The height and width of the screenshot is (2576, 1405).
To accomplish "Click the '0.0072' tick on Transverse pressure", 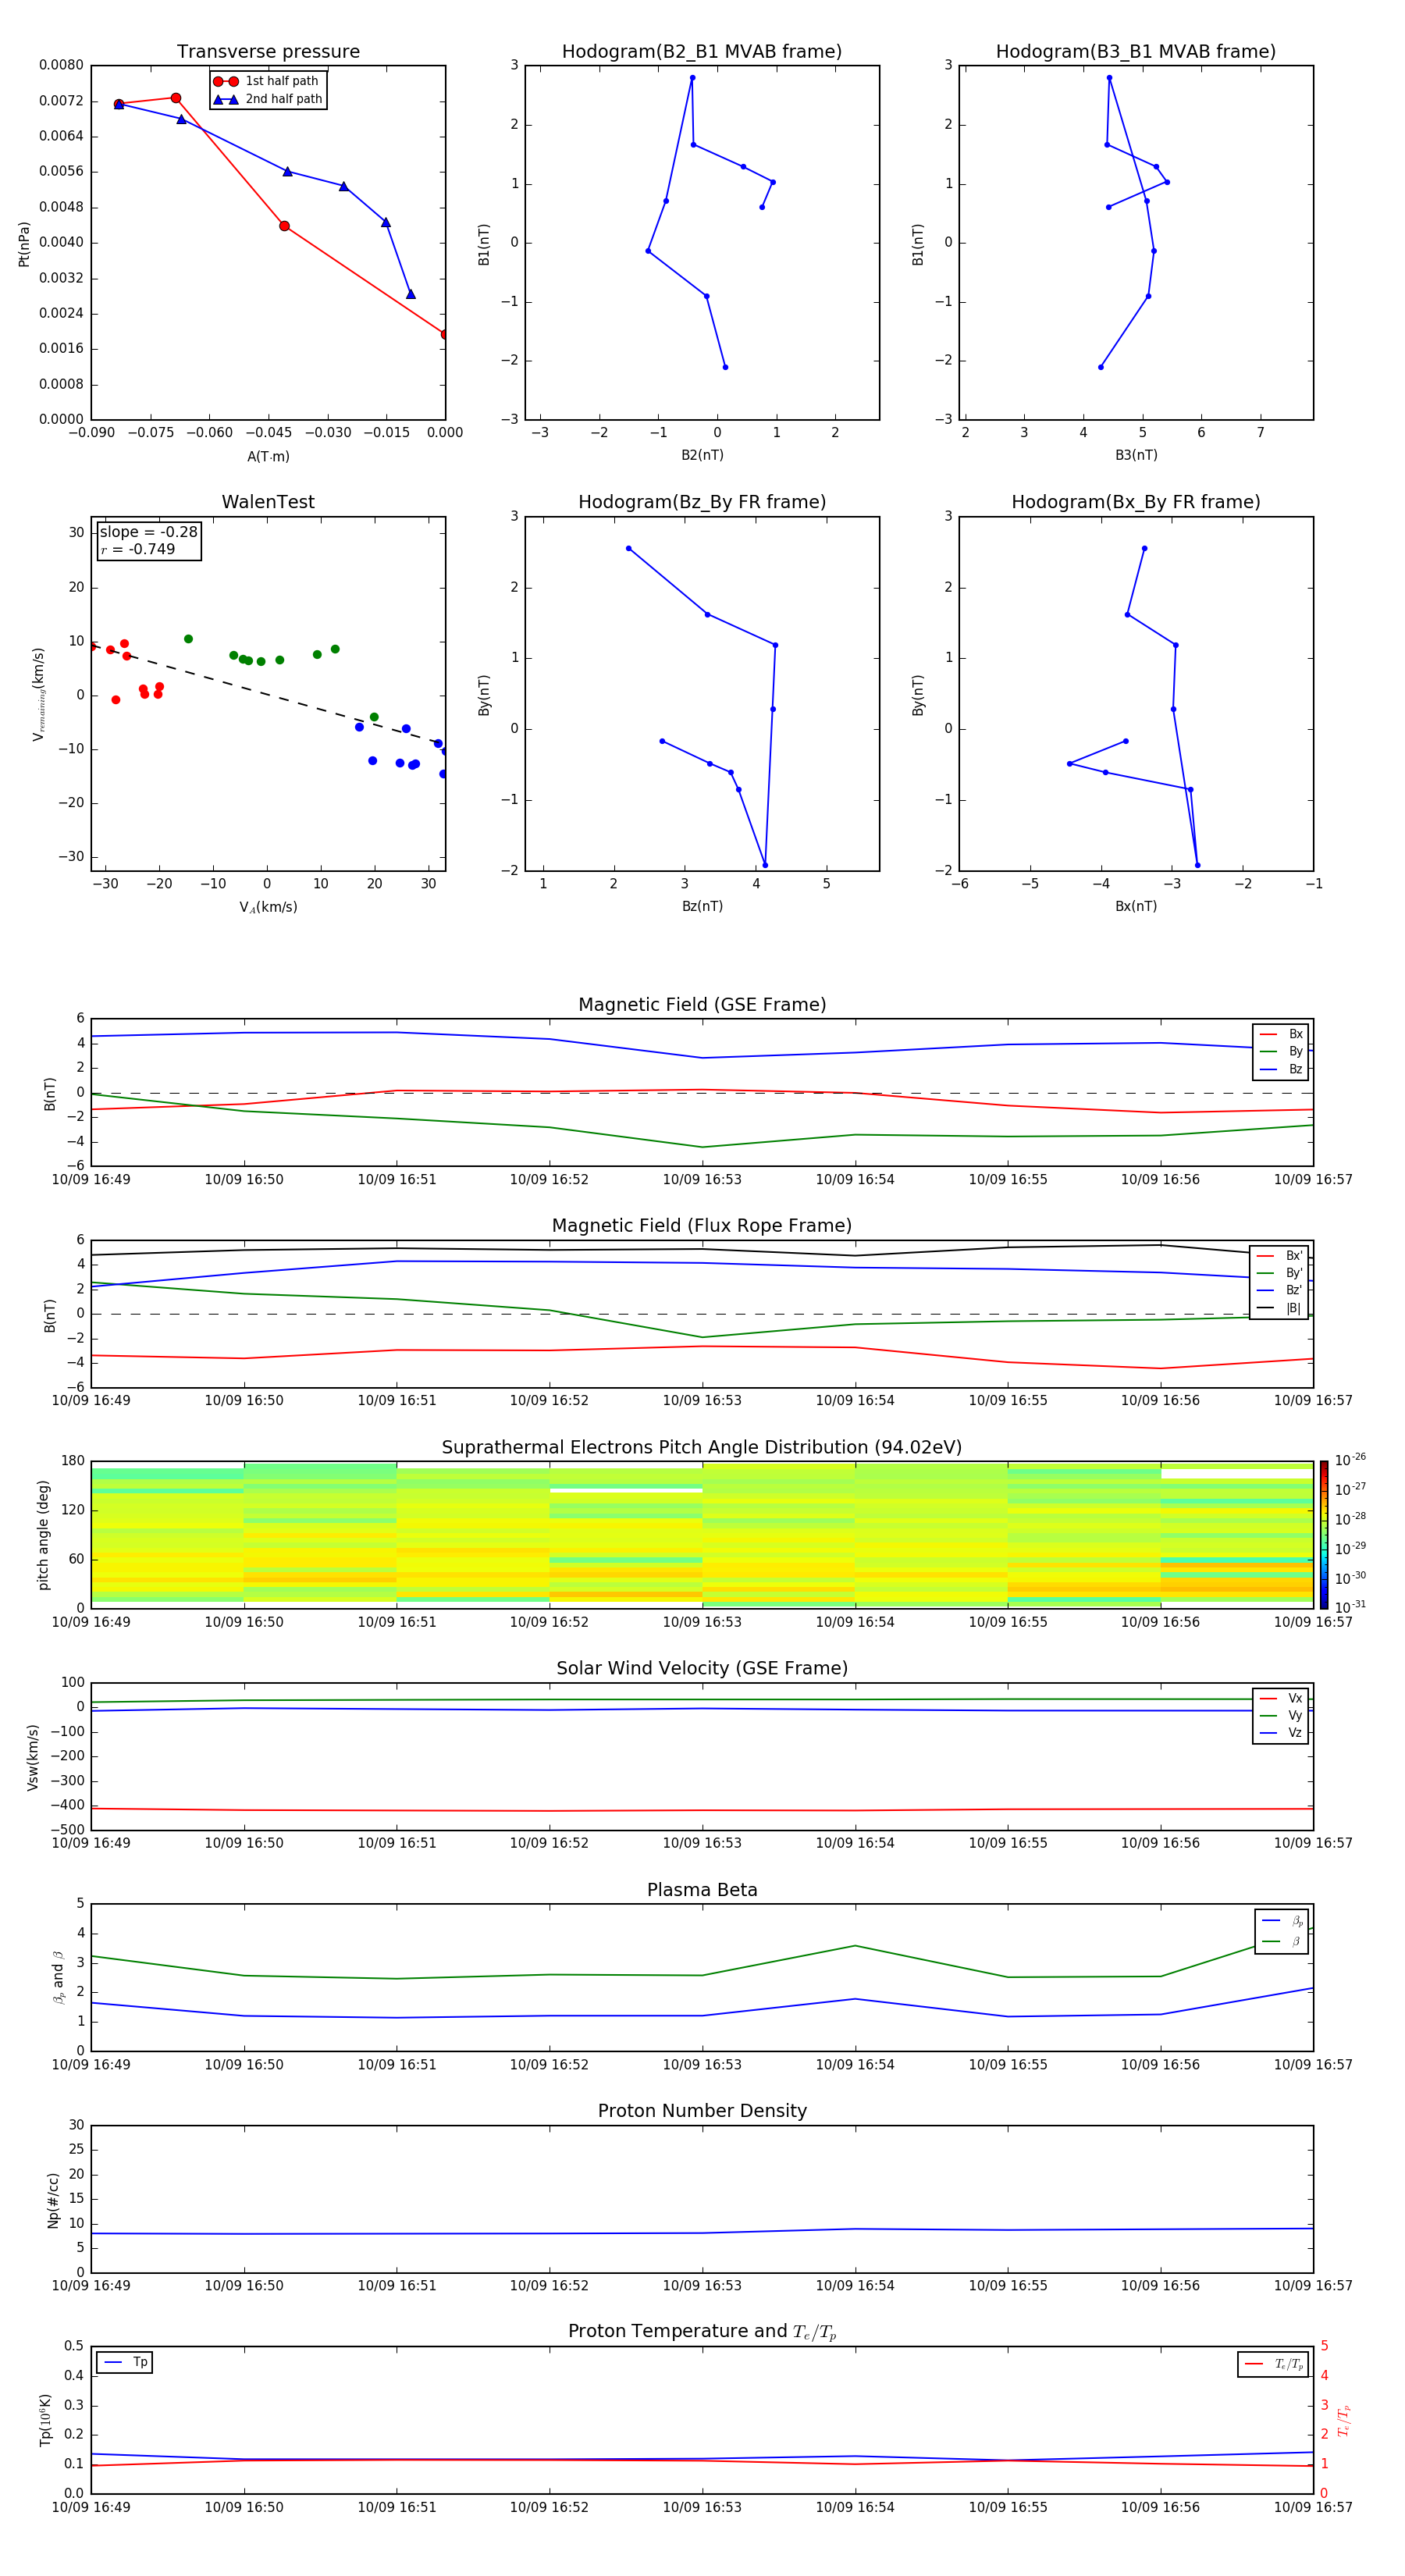I will [61, 101].
